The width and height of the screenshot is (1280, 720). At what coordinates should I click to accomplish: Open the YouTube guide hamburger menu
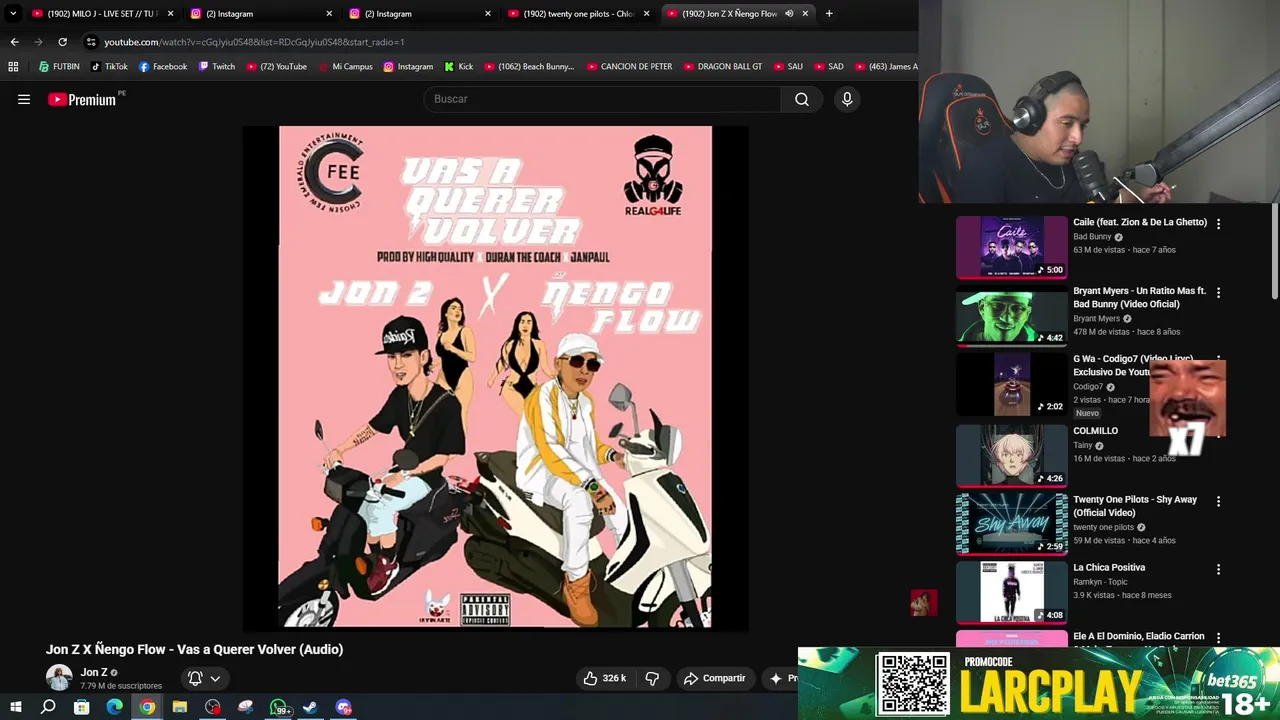pos(24,99)
